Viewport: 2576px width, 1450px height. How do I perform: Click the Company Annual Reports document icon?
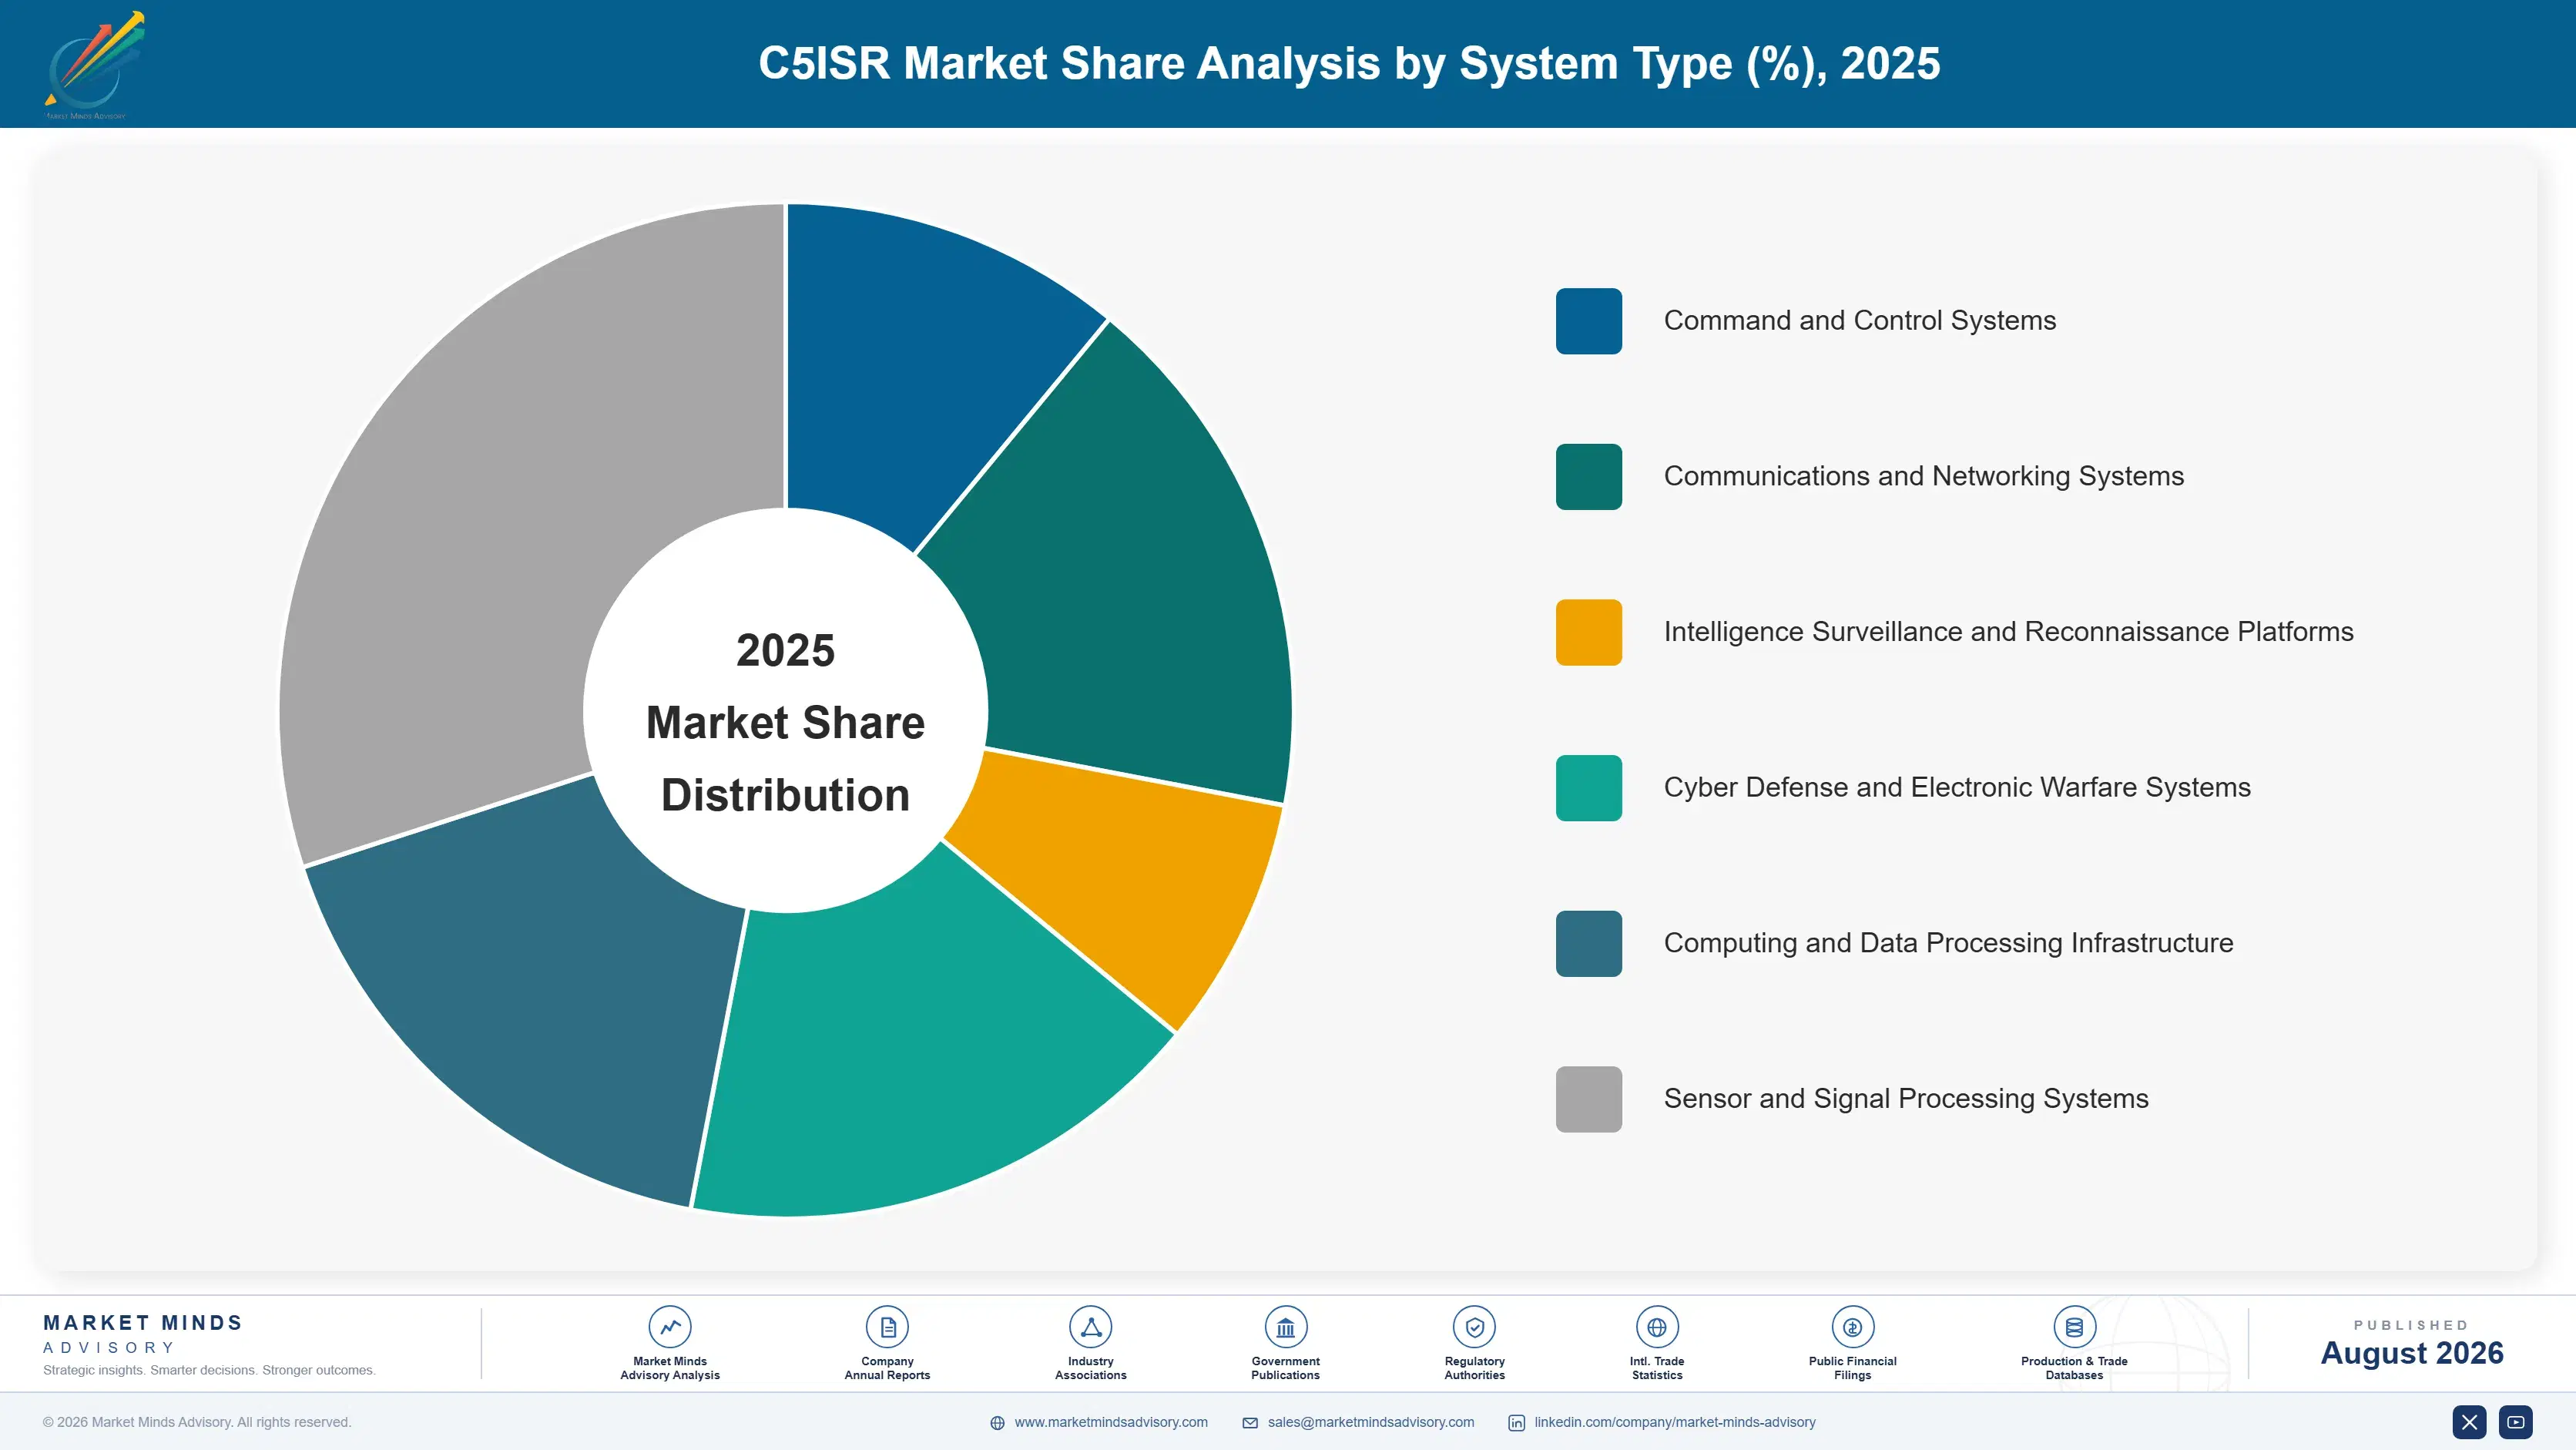(887, 1327)
